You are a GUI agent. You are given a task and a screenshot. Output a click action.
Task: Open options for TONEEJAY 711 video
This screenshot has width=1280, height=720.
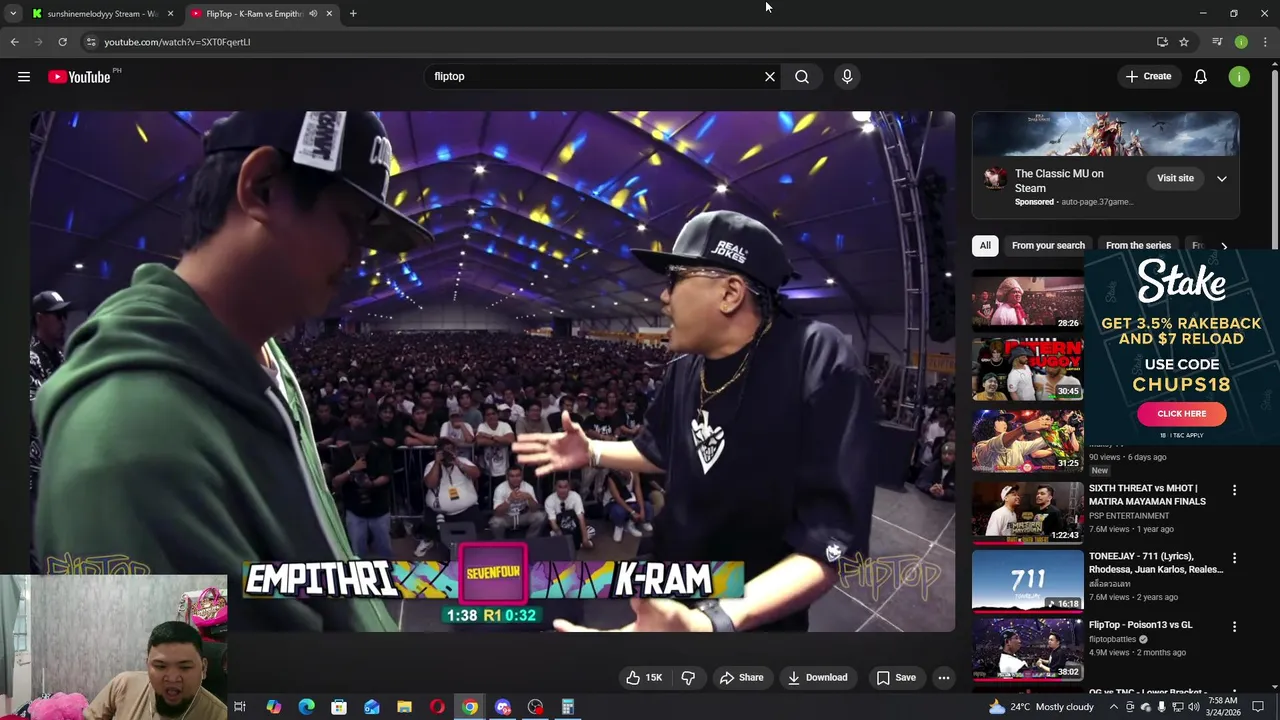(x=1234, y=559)
